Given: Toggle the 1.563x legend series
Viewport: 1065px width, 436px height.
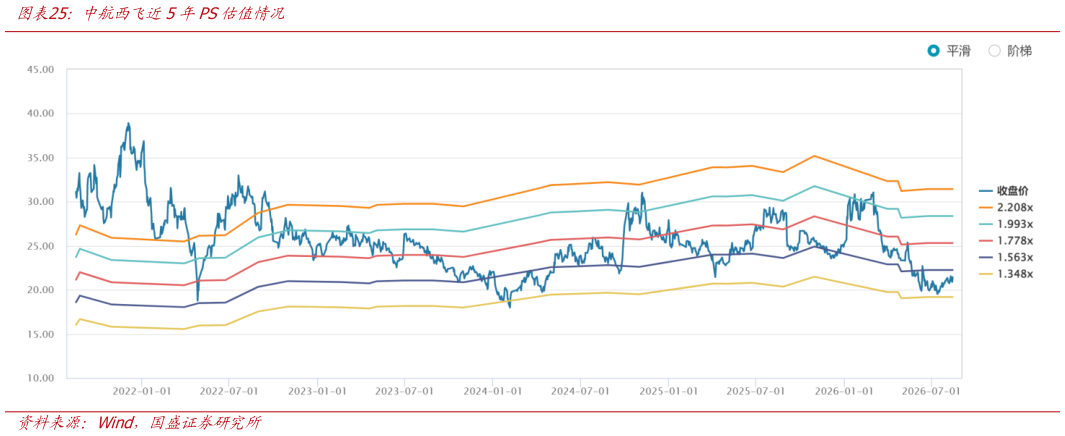Looking at the screenshot, I should pyautogui.click(x=1006, y=257).
